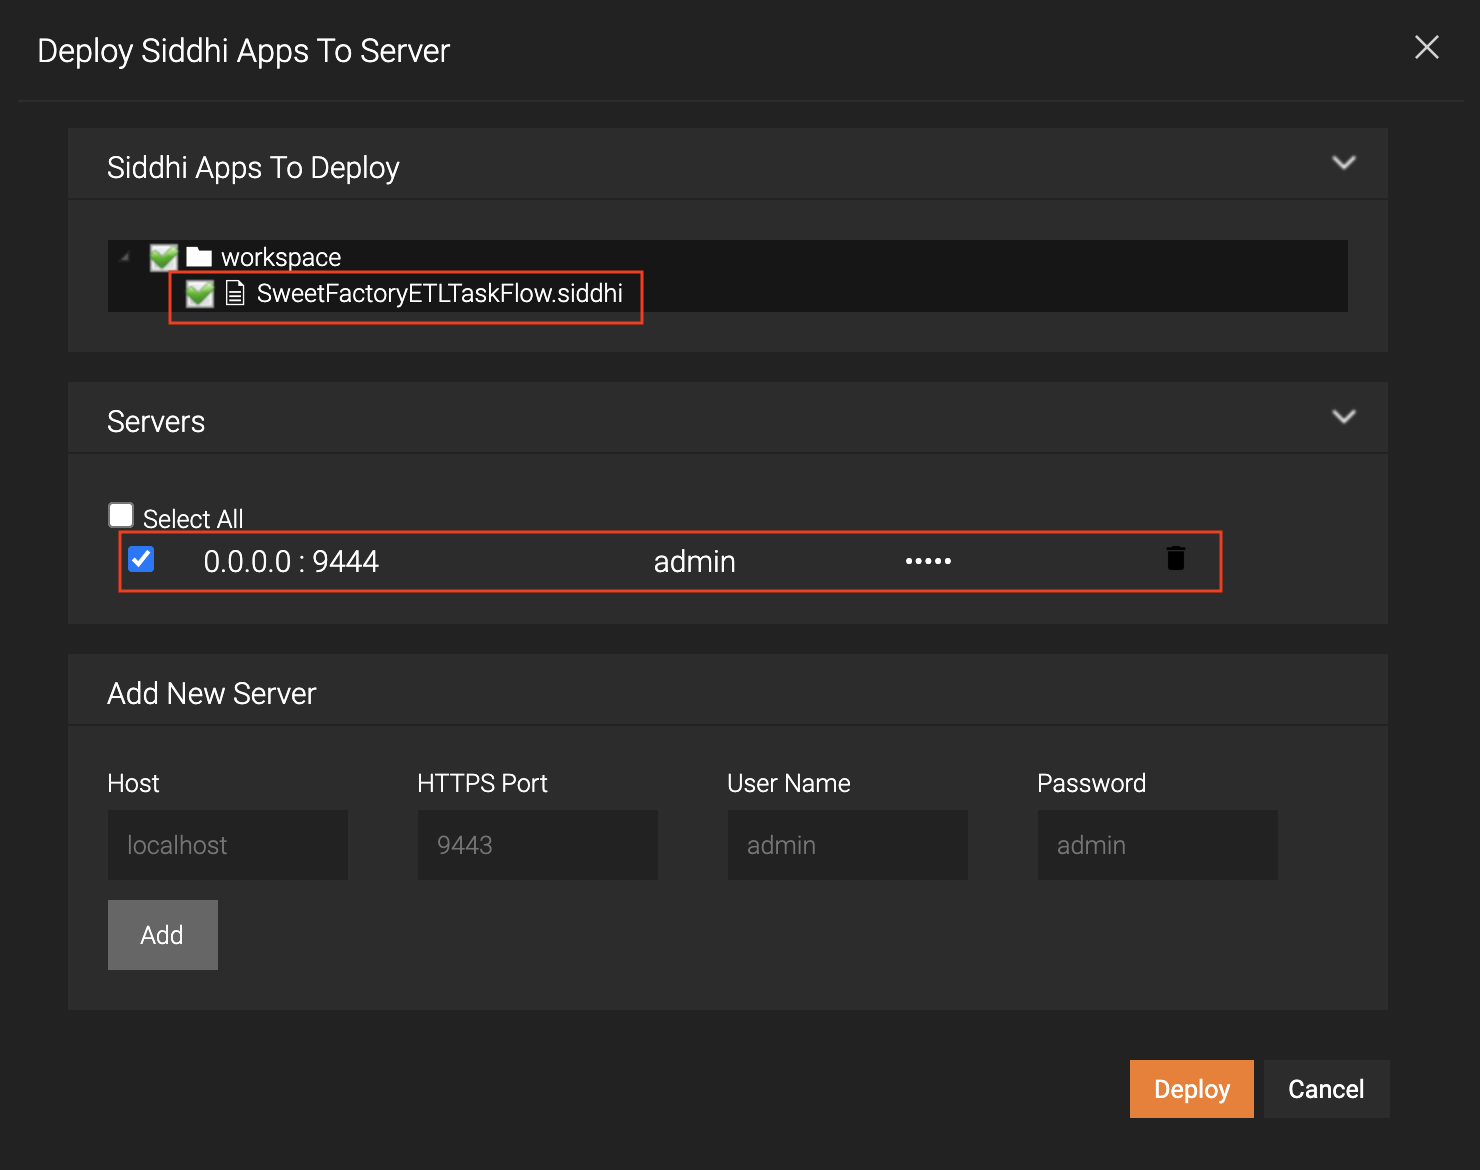This screenshot has height=1170, width=1480.
Task: Focus the Host input field
Action: (228, 845)
